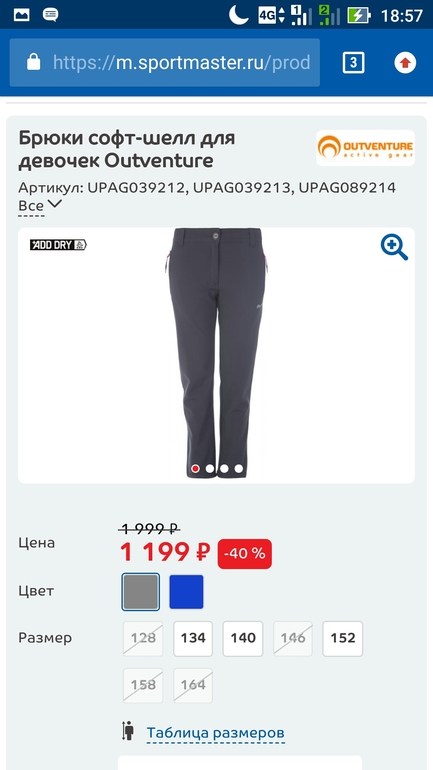The height and width of the screenshot is (770, 433).
Task: Tap the ADD DRY technology badge
Action: pyautogui.click(x=58, y=245)
